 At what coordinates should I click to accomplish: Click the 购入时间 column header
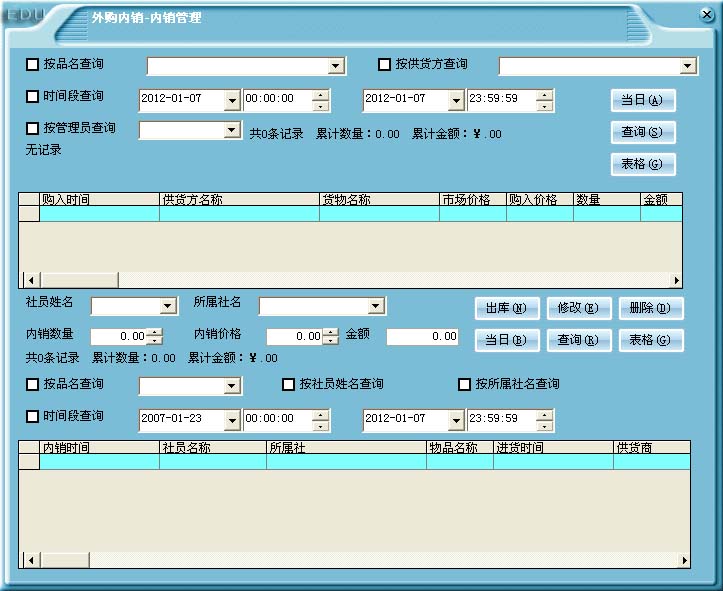(x=100, y=200)
